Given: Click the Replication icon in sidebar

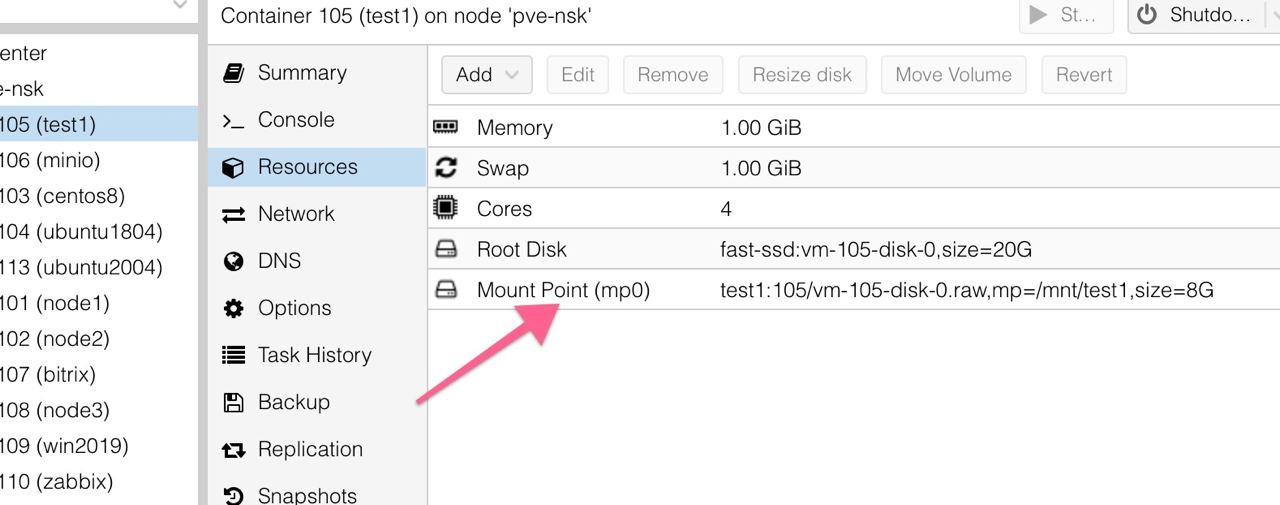Looking at the screenshot, I should point(233,450).
